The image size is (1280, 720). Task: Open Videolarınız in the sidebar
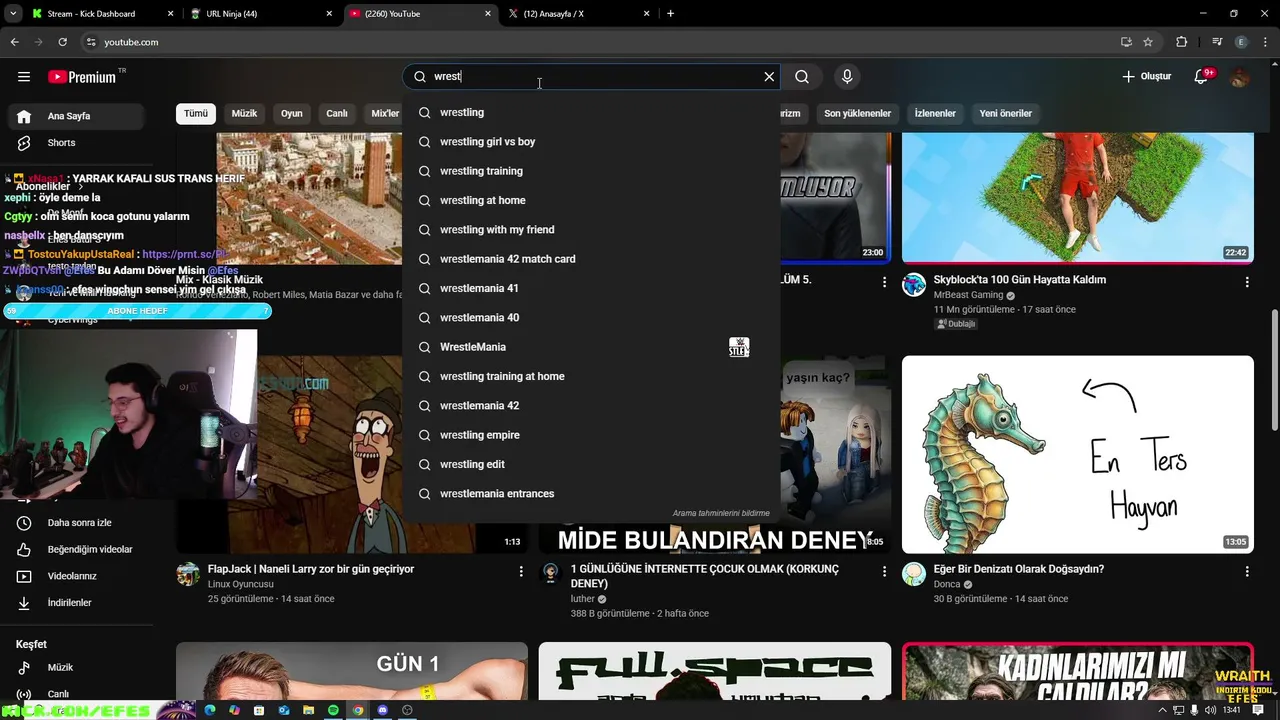[77, 577]
